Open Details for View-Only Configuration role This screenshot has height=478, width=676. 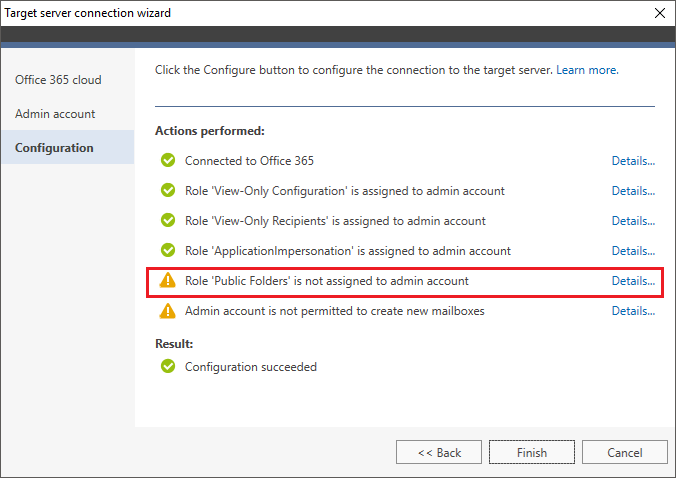click(x=633, y=191)
